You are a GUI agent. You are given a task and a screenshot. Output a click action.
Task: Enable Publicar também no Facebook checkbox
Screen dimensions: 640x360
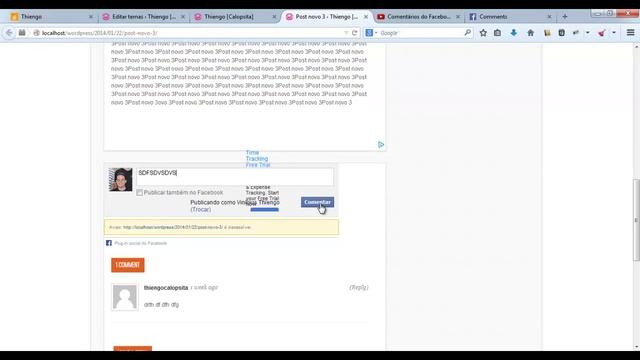coord(140,192)
